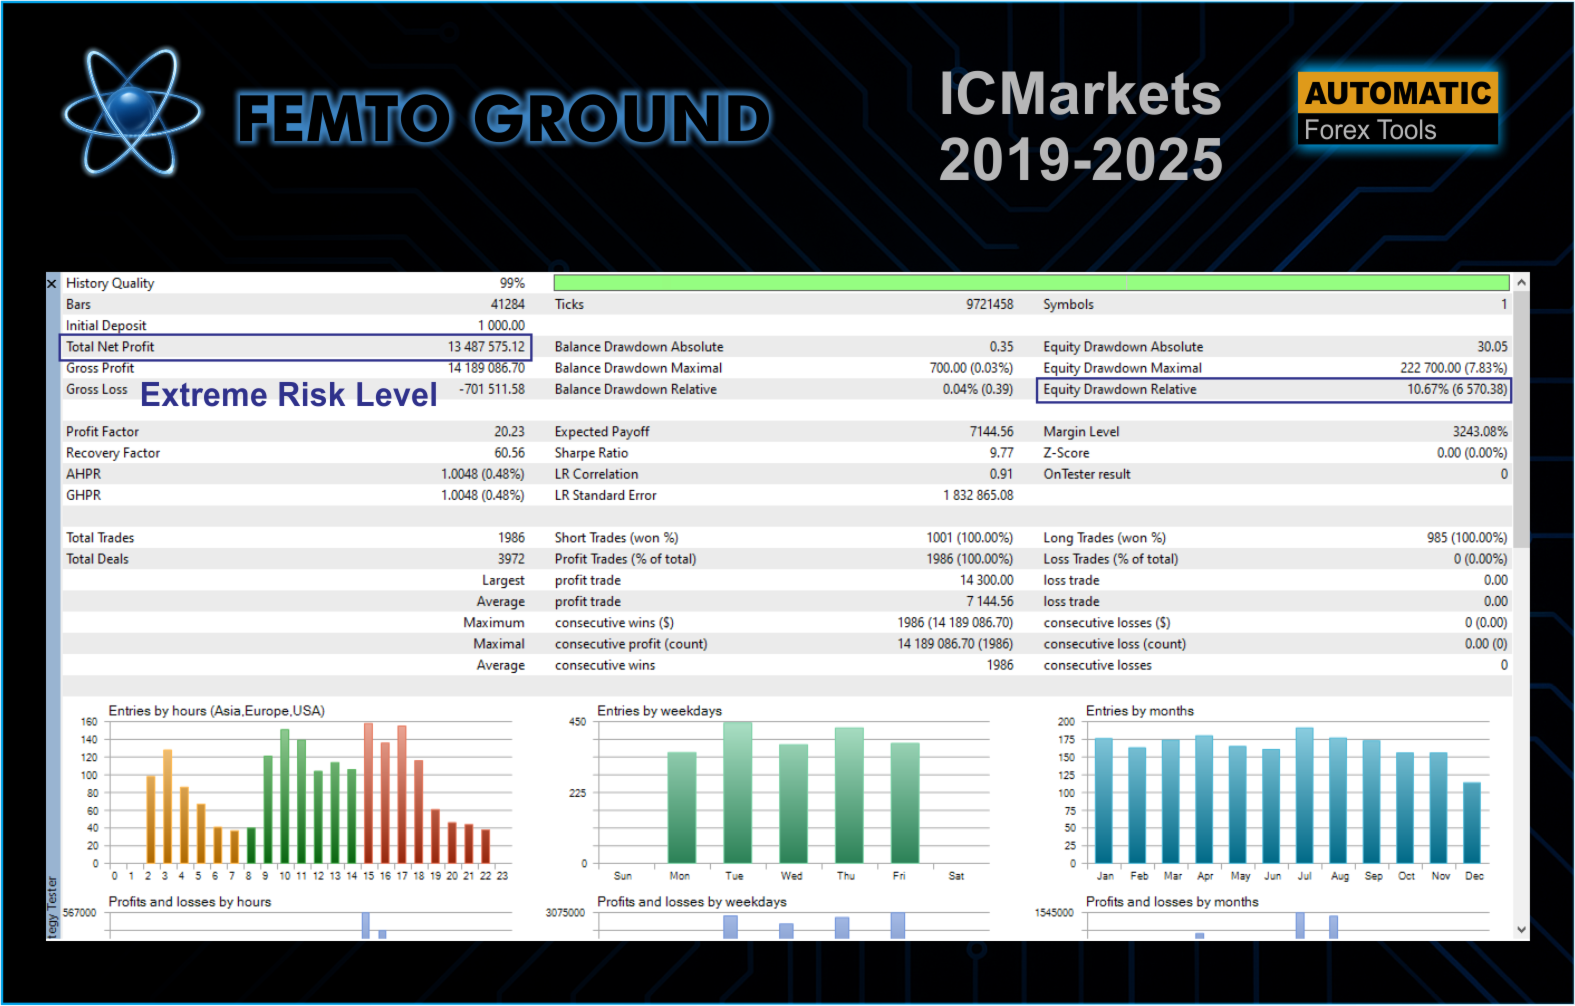The width and height of the screenshot is (1575, 1006).
Task: Click the hour 15 bar in hours chart
Action: [x=368, y=793]
